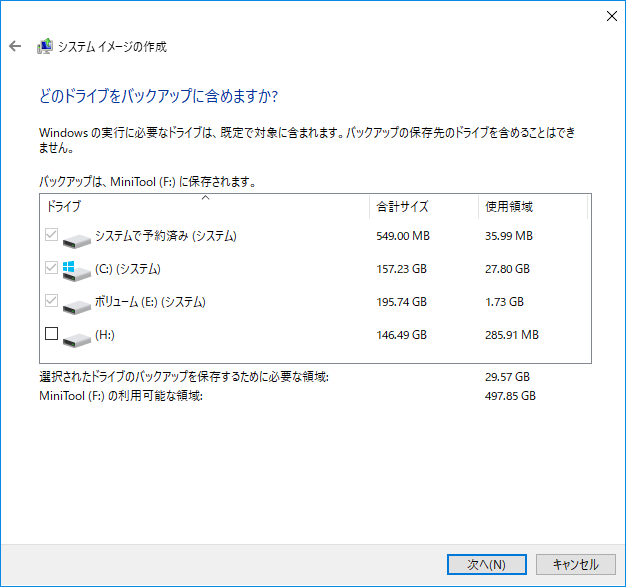Click the sort arrow above the drive column
Viewport: 626px width, 587px height.
205,198
